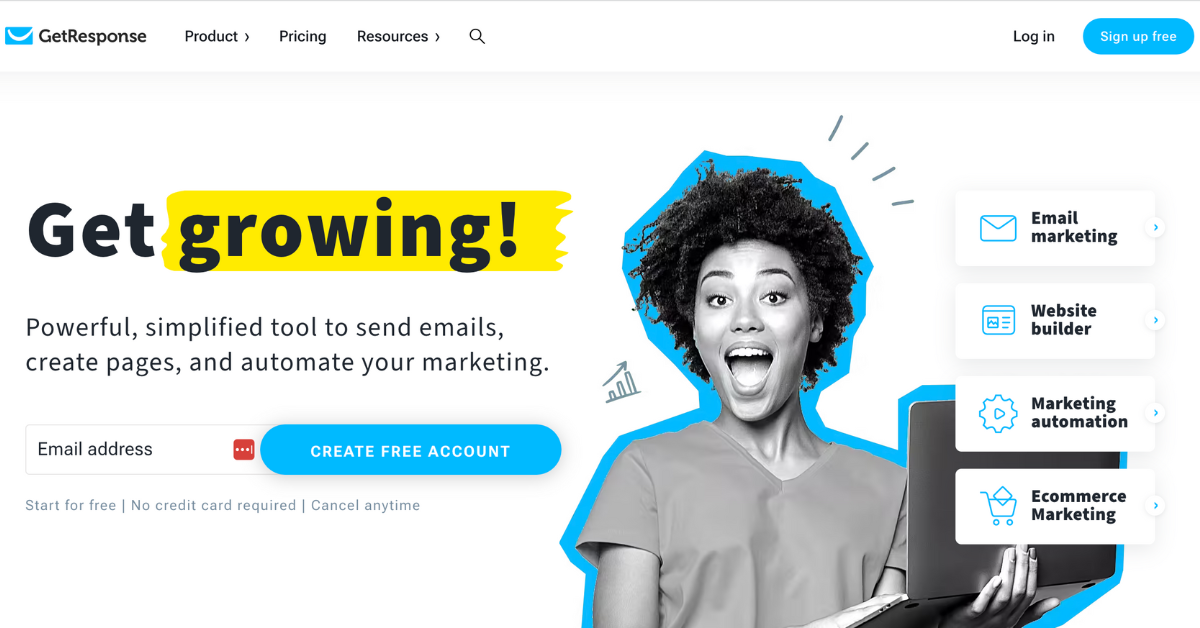Expand the Product menu
Image resolution: width=1200 pixels, height=628 pixels.
tap(217, 36)
